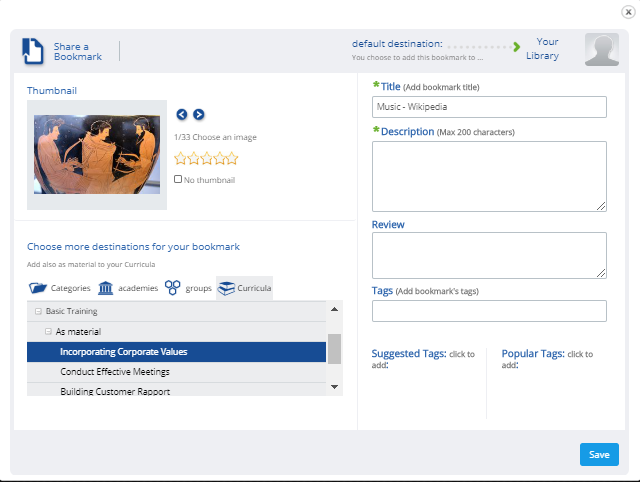Select Building Customer Rapport item
The image size is (640, 482).
(176, 390)
